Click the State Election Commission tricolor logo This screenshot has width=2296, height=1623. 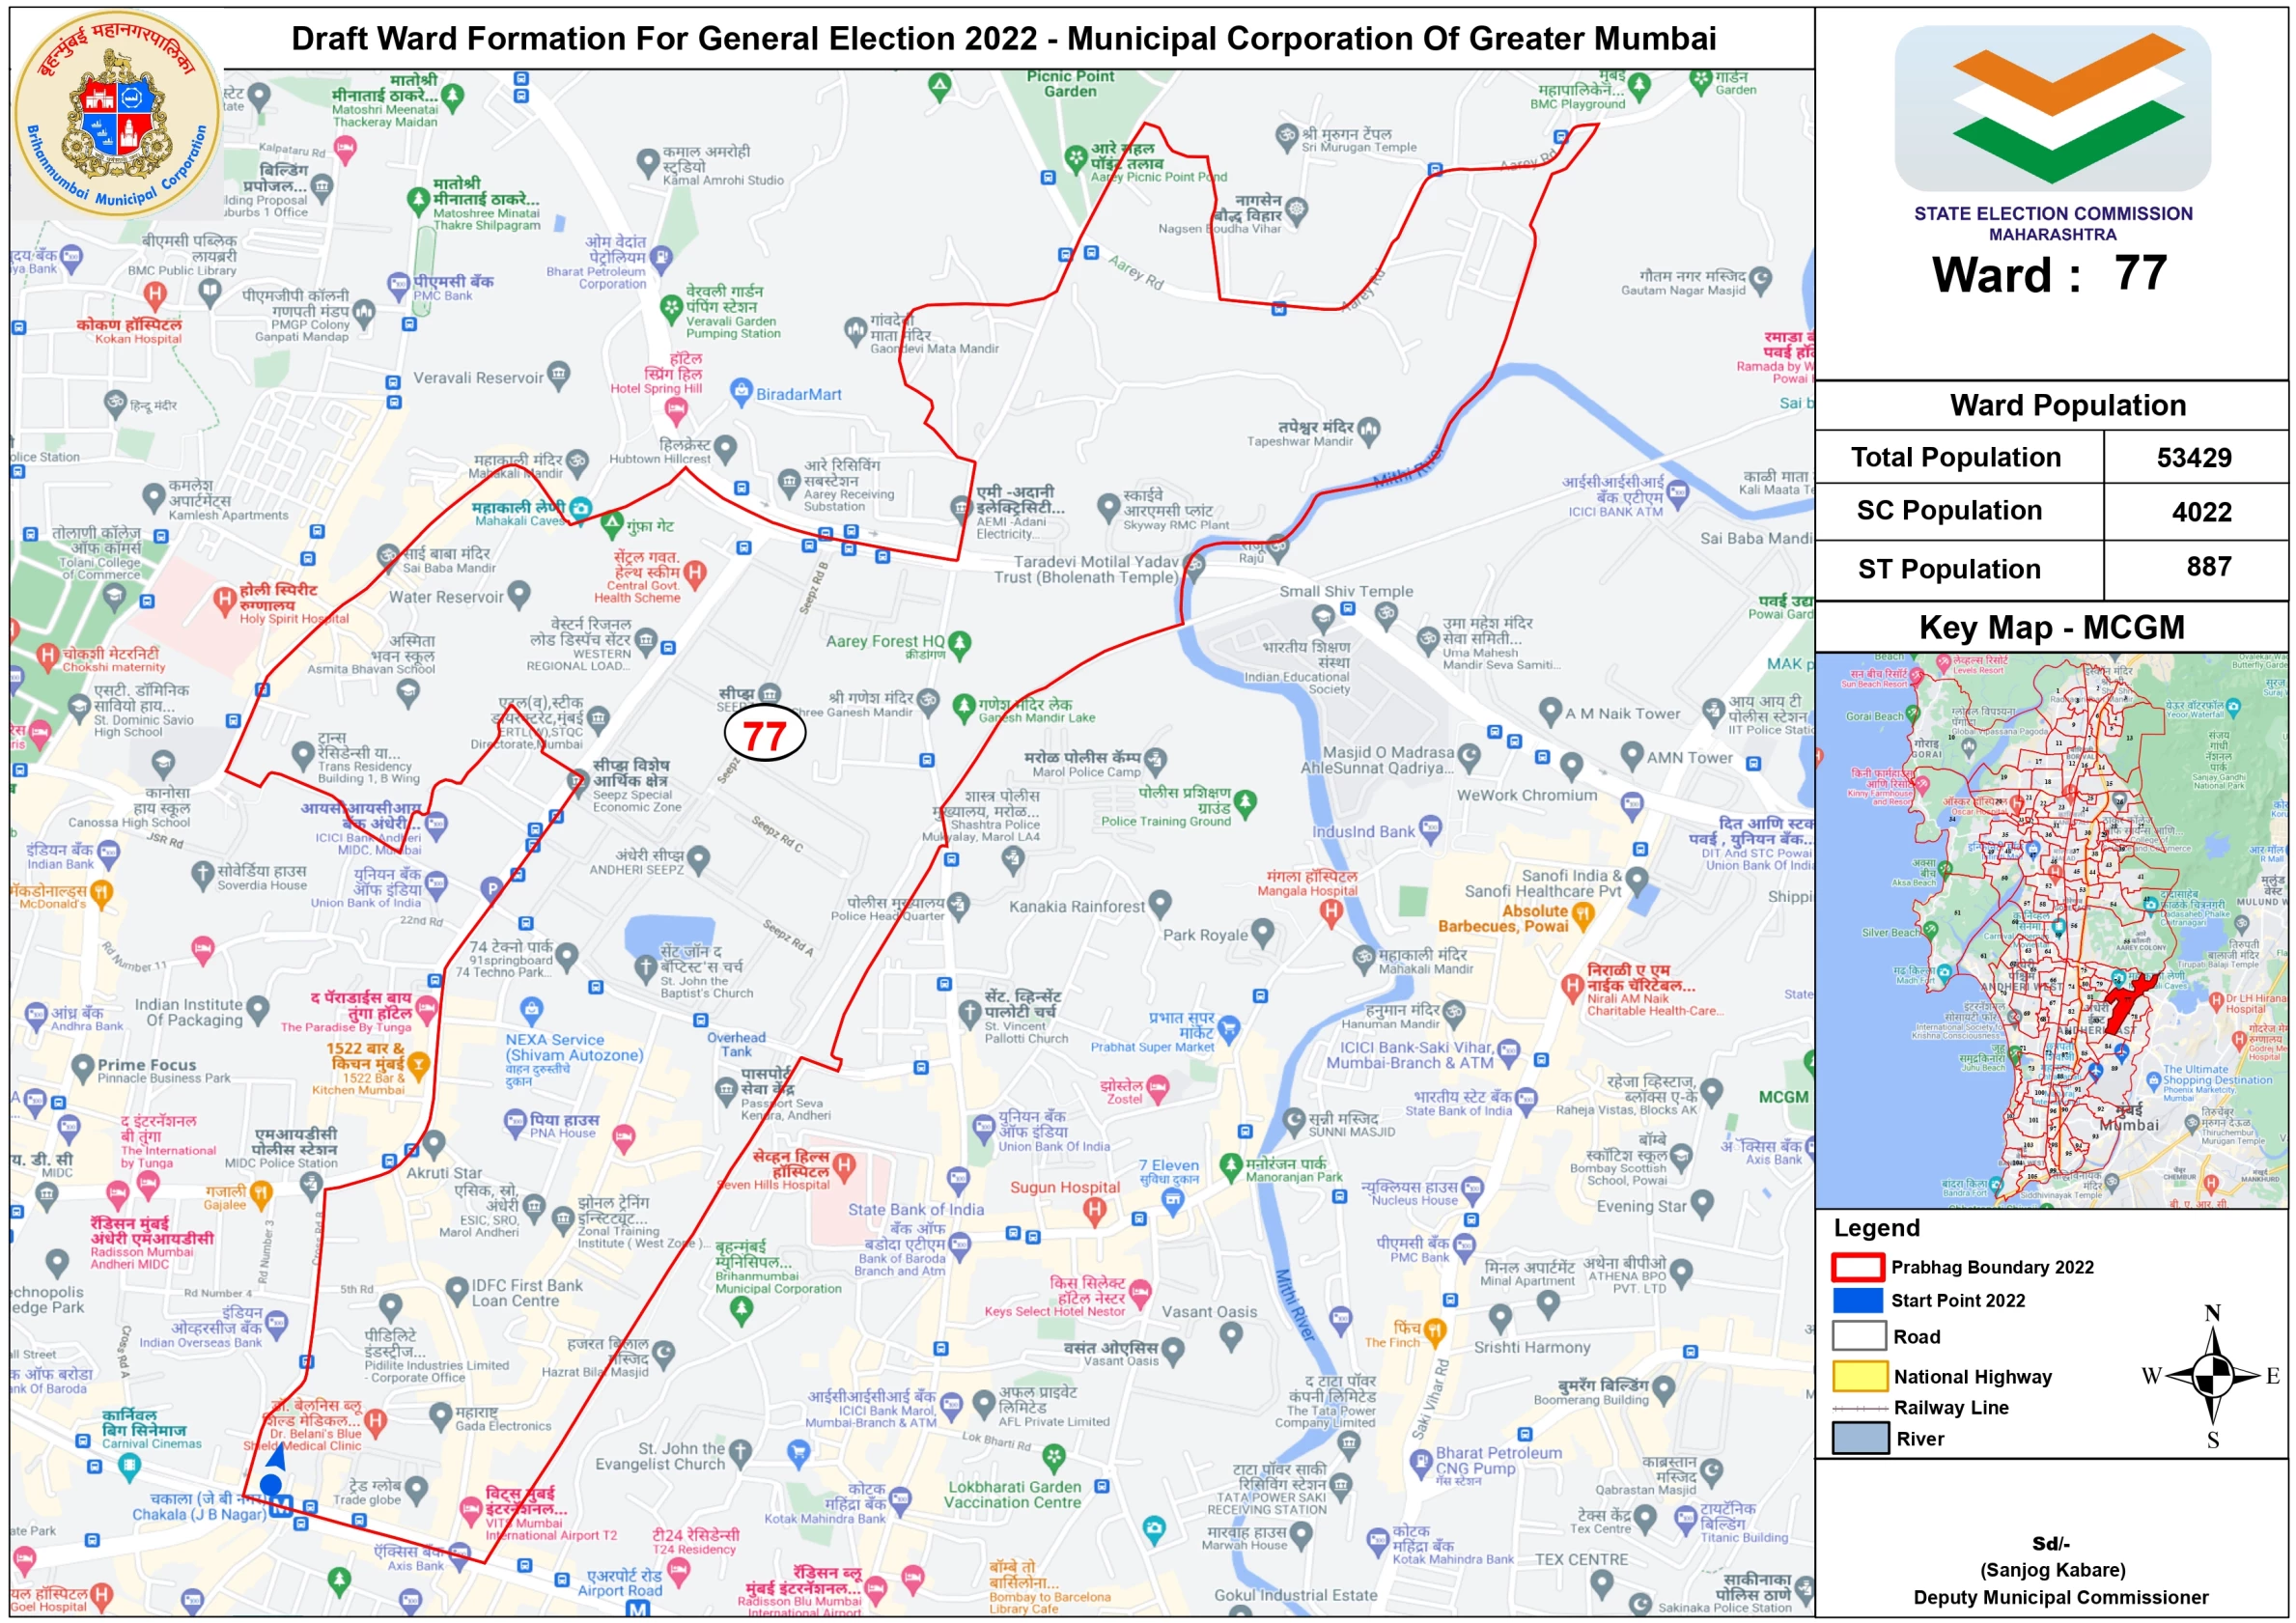click(x=2052, y=108)
